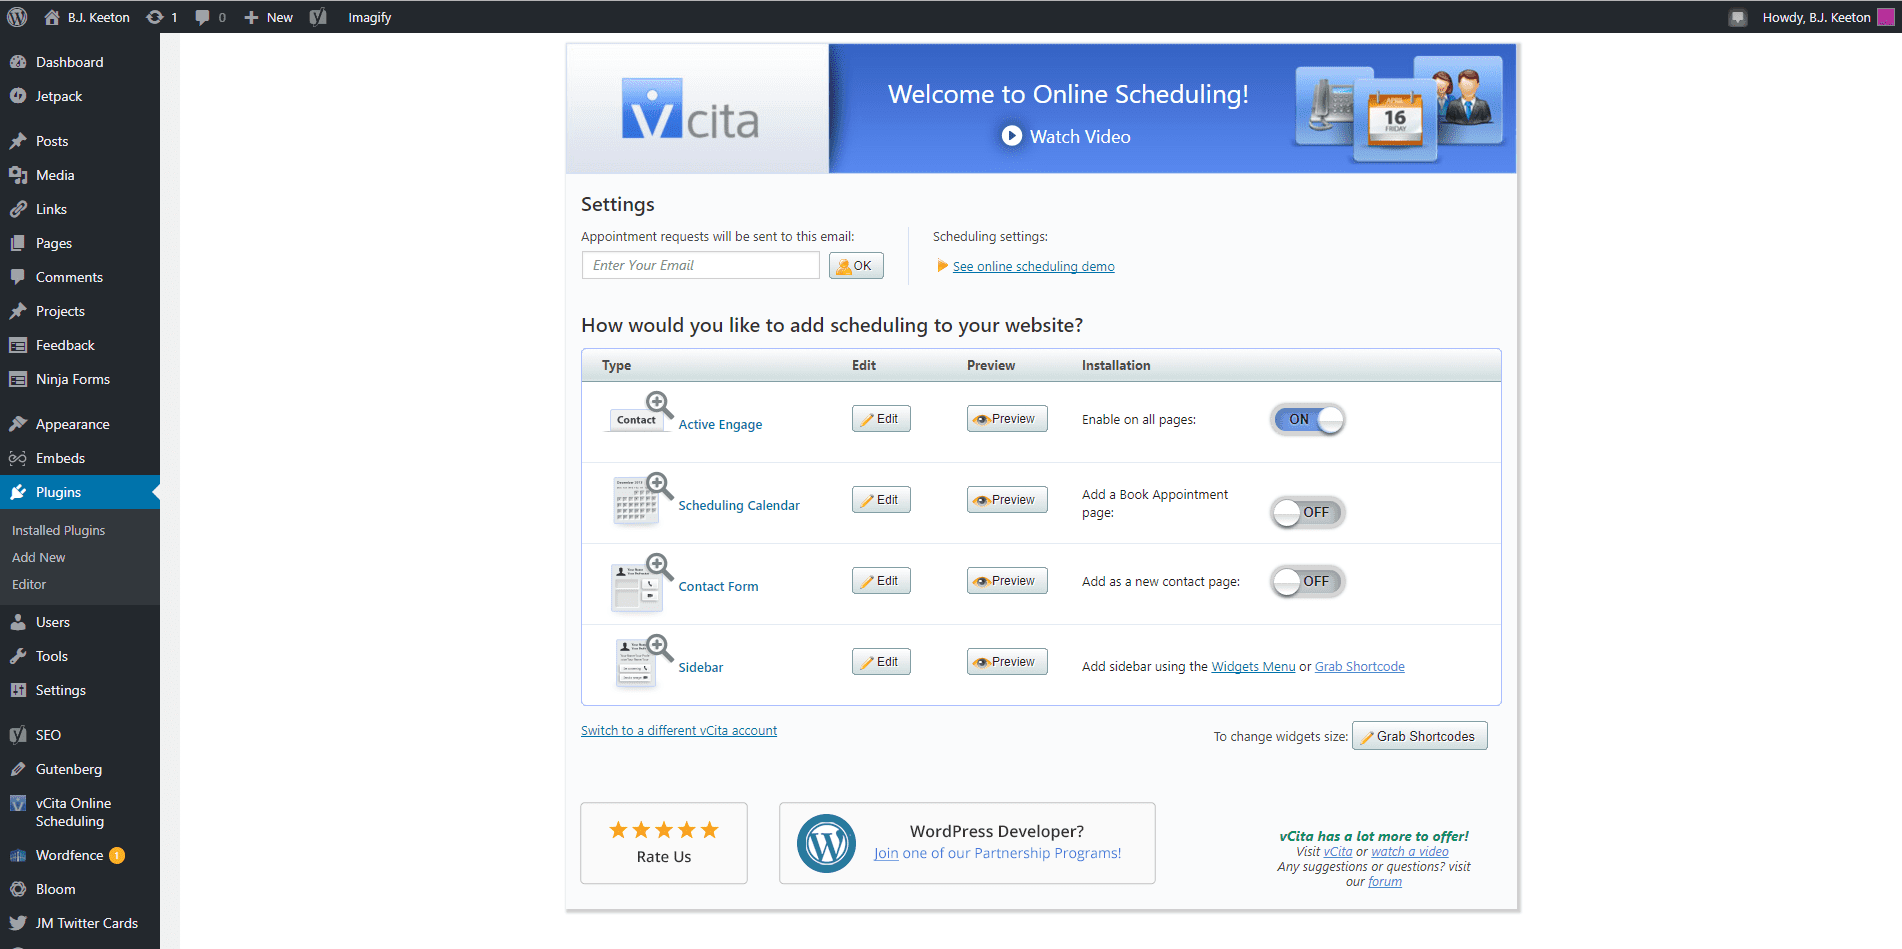Open Users in the sidebar menu
Screen dimensions: 1902x949
pyautogui.click(x=80, y=622)
